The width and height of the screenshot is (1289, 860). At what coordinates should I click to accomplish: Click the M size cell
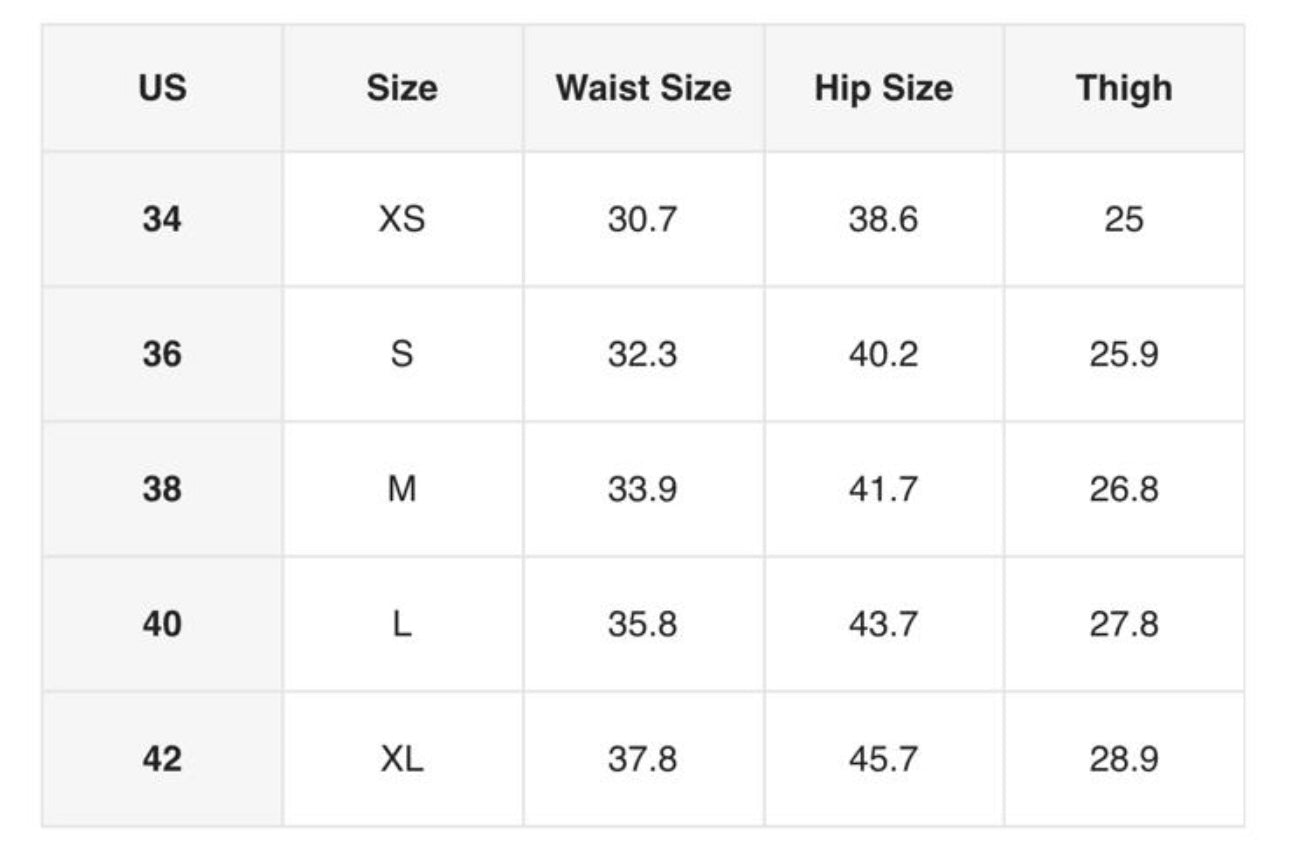coord(402,489)
